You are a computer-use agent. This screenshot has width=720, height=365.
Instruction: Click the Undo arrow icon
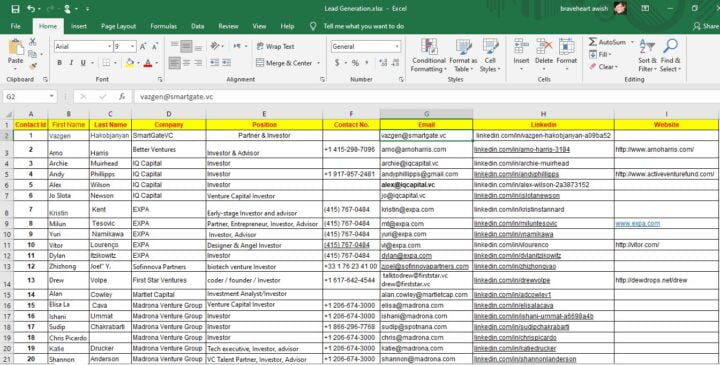[31, 9]
